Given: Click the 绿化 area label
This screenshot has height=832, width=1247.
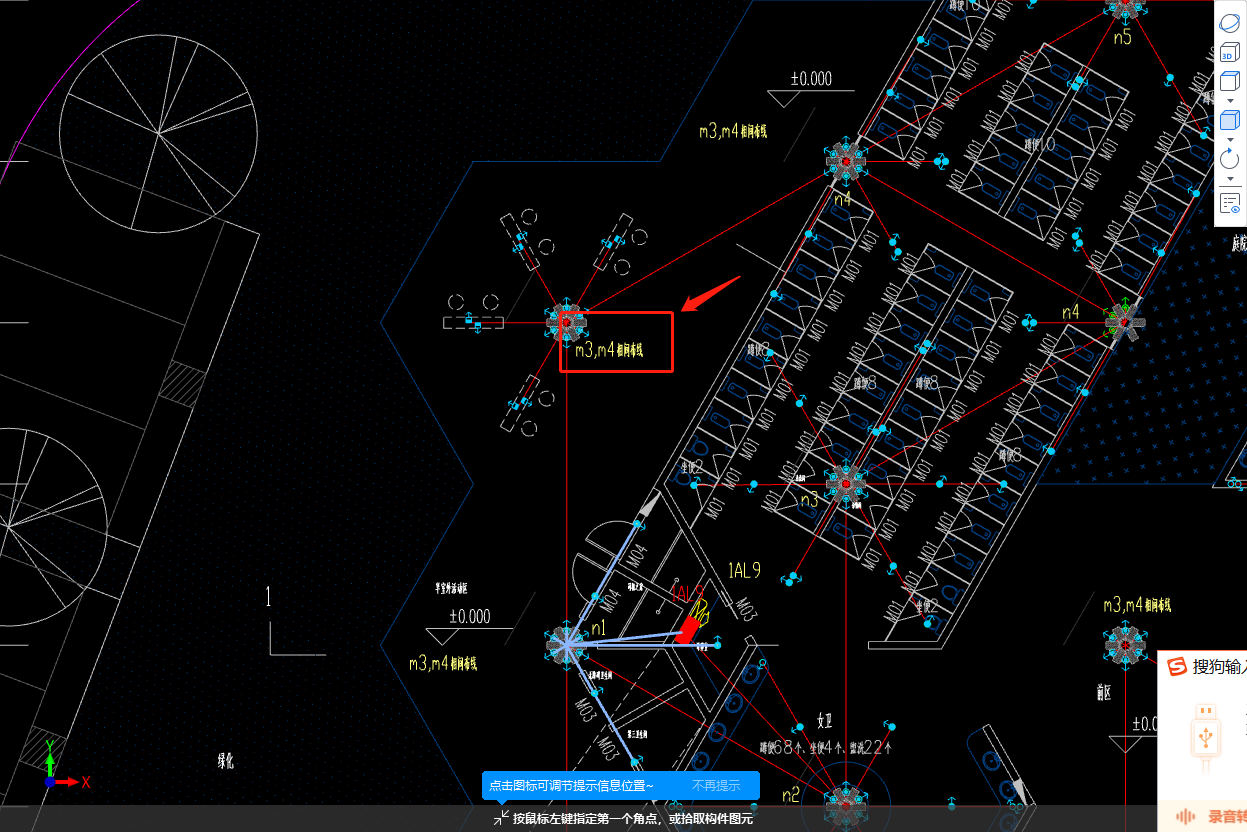Looking at the screenshot, I should [226, 761].
